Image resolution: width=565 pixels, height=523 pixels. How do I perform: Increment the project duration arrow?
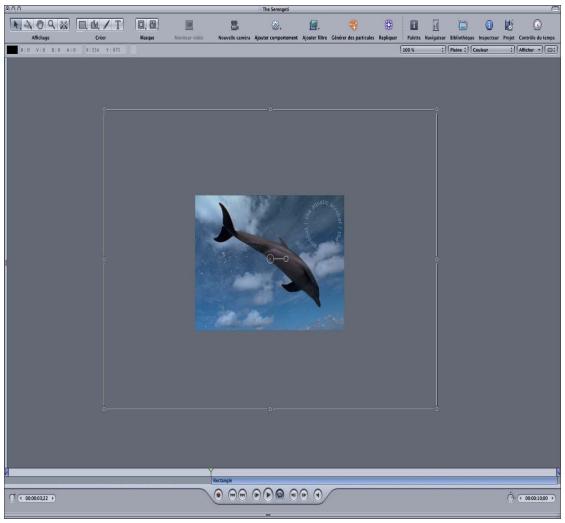552,498
